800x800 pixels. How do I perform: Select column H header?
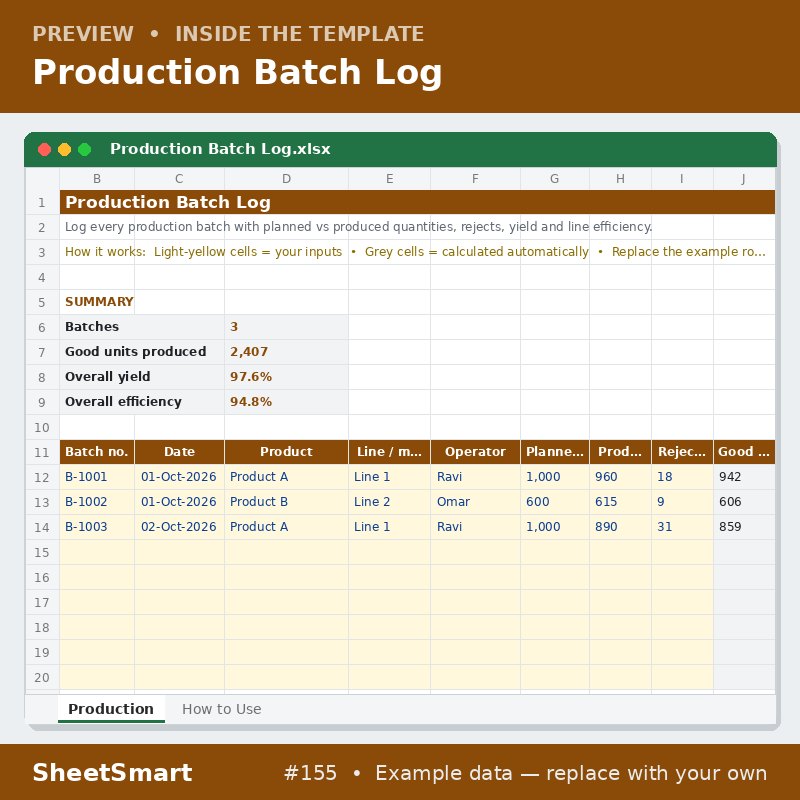pyautogui.click(x=620, y=179)
